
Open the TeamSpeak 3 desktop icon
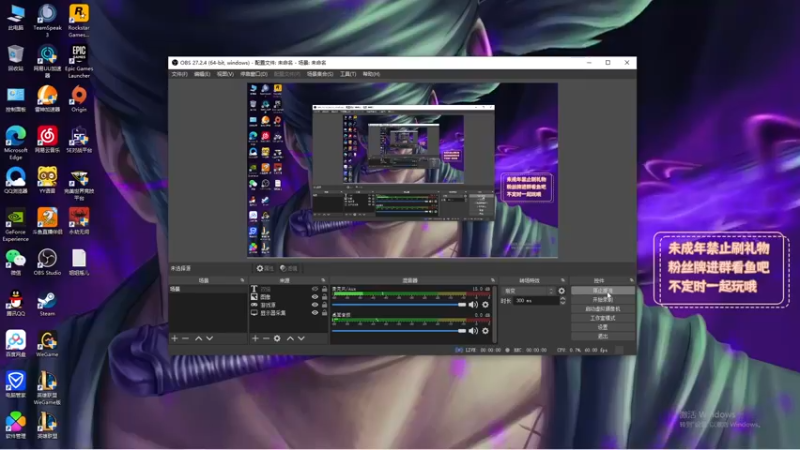47,20
